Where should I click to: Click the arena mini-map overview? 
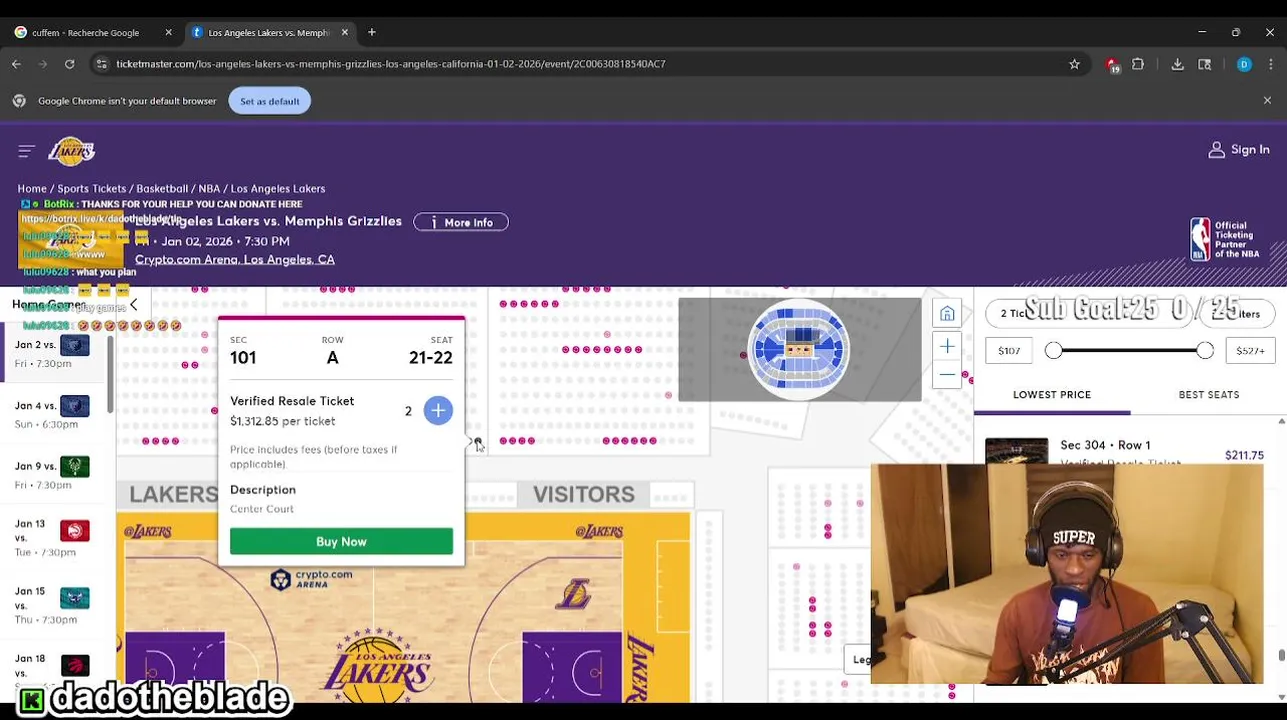[799, 349]
